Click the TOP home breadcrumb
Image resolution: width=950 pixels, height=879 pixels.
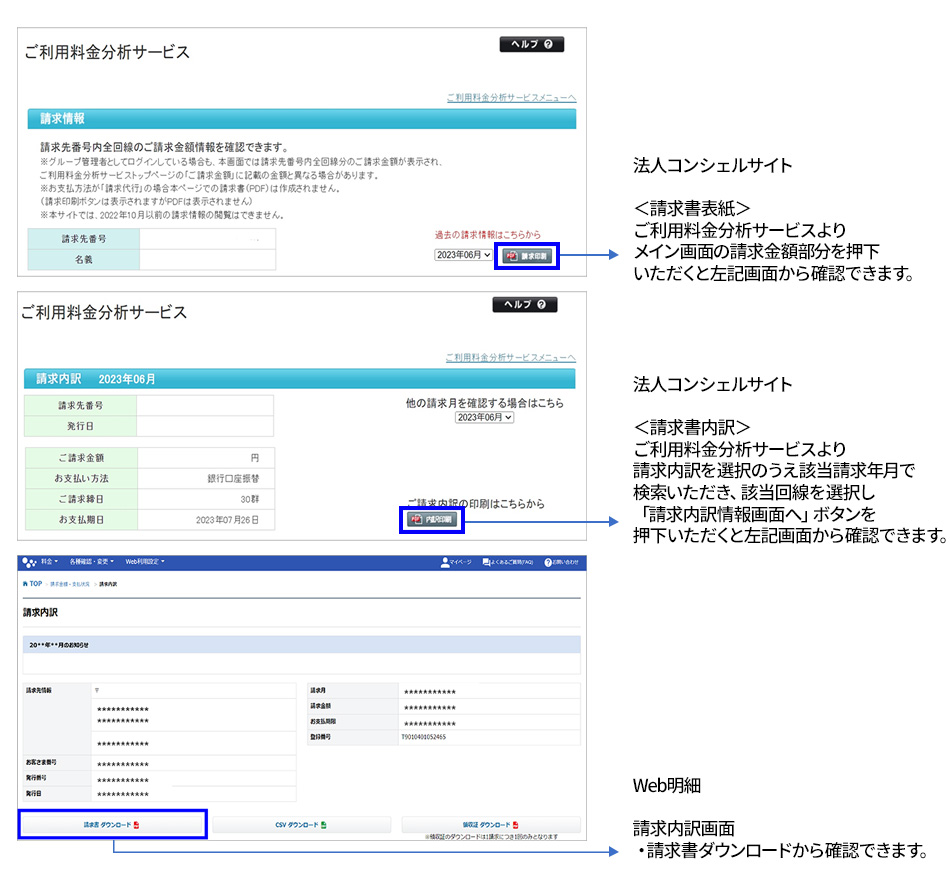coord(33,583)
